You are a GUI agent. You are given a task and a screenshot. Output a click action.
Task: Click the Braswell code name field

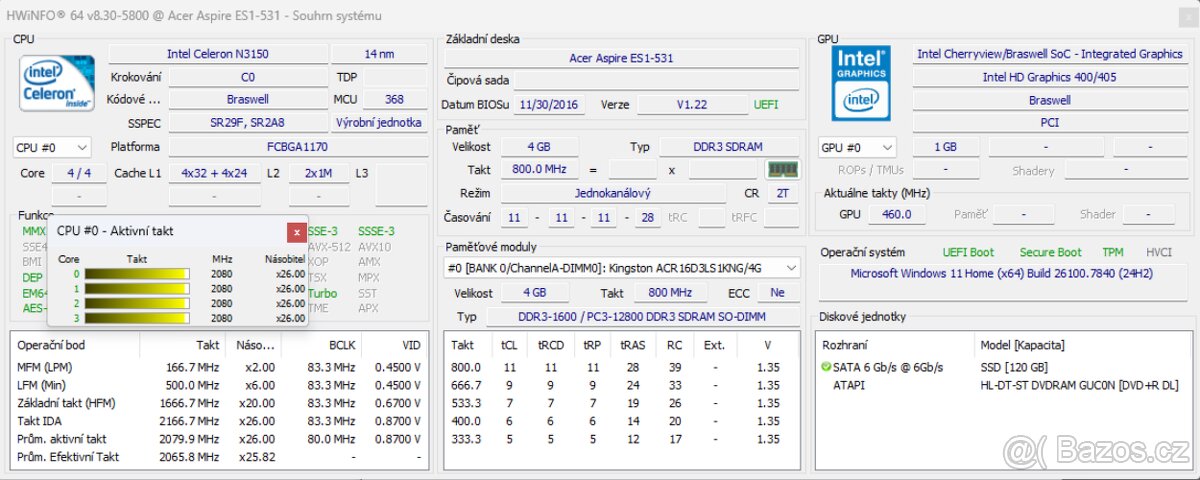(247, 99)
